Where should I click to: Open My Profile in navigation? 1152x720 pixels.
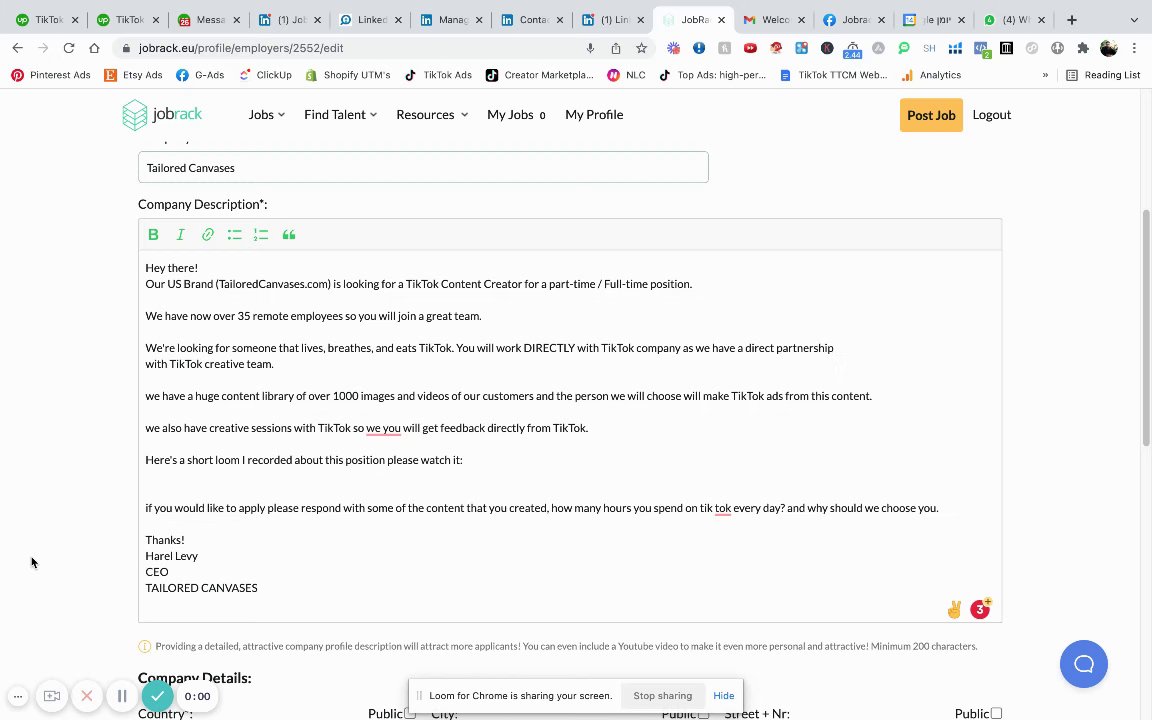click(594, 115)
